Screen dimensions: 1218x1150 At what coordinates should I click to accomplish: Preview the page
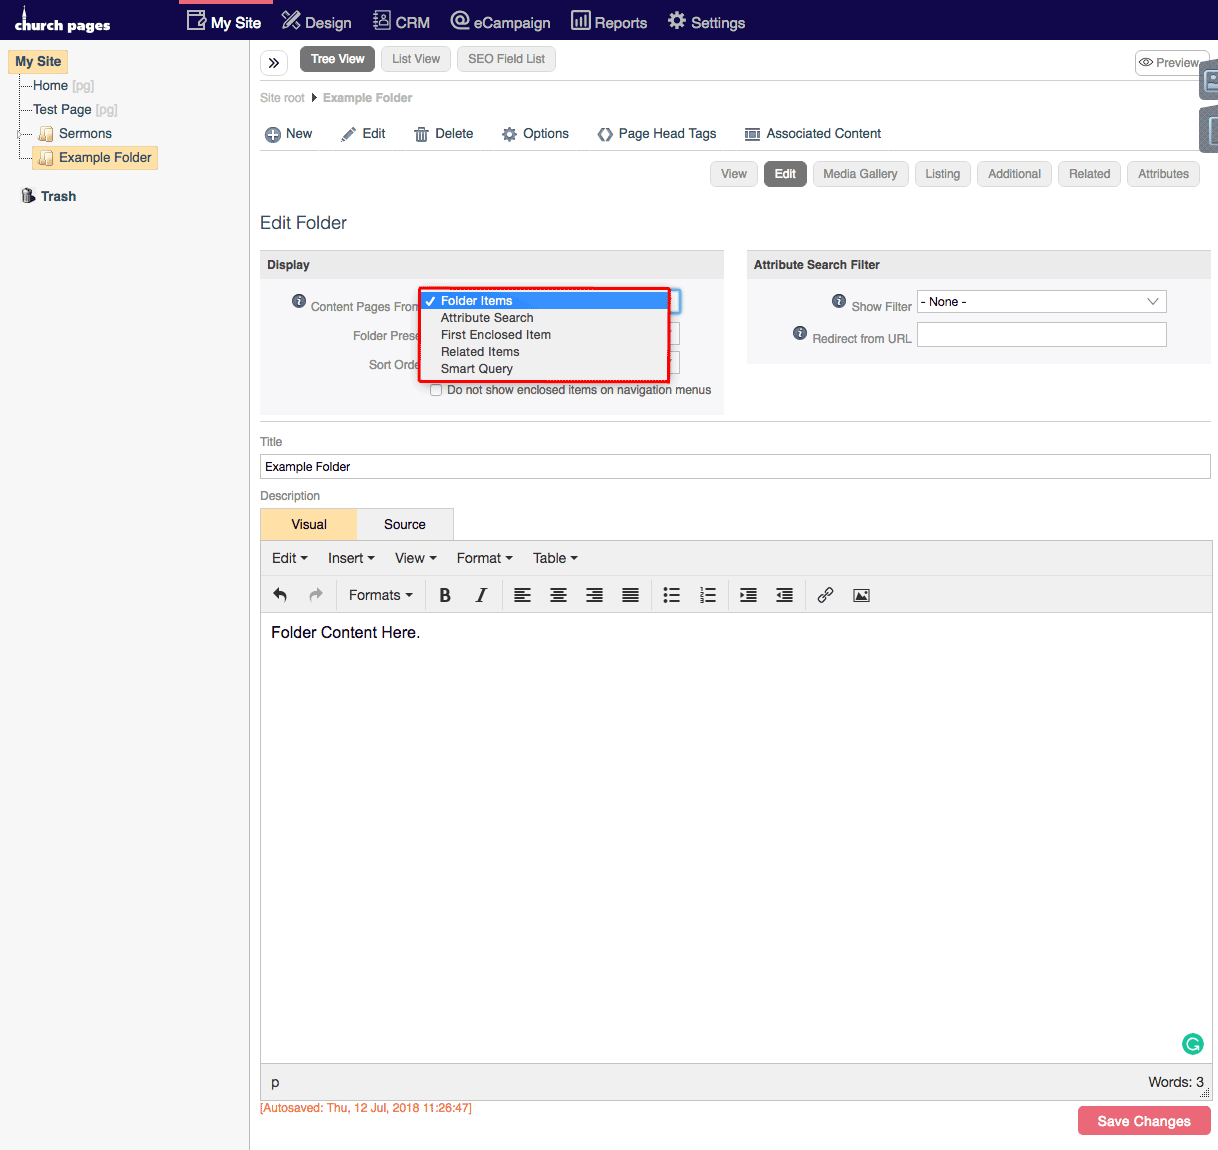1172,63
